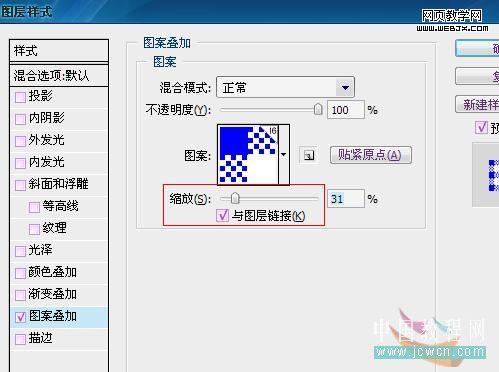Enable the 描边 stroke checkbox
Screen dimensions: 499x372
[20, 339]
